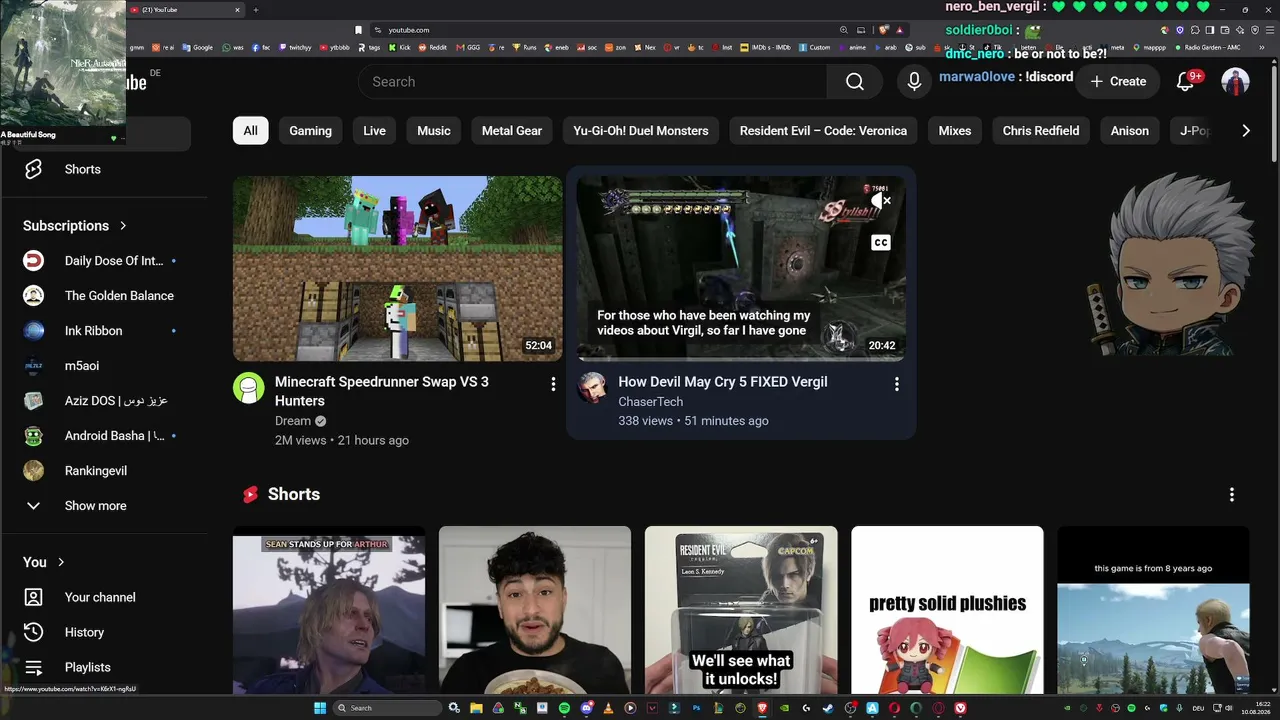This screenshot has height=720, width=1280.
Task: Select the Gaming filter chip
Action: pyautogui.click(x=310, y=131)
